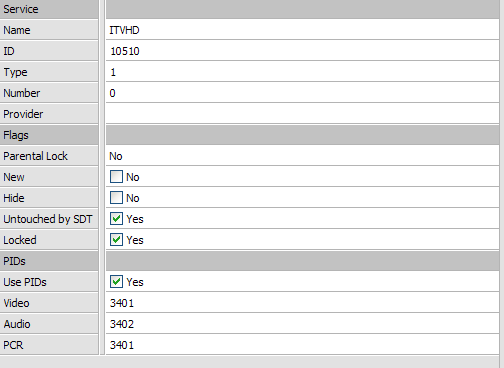Screen dimensions: 504x368
Task: Disable the Use PIDs checkbox
Action: pyautogui.click(x=116, y=282)
